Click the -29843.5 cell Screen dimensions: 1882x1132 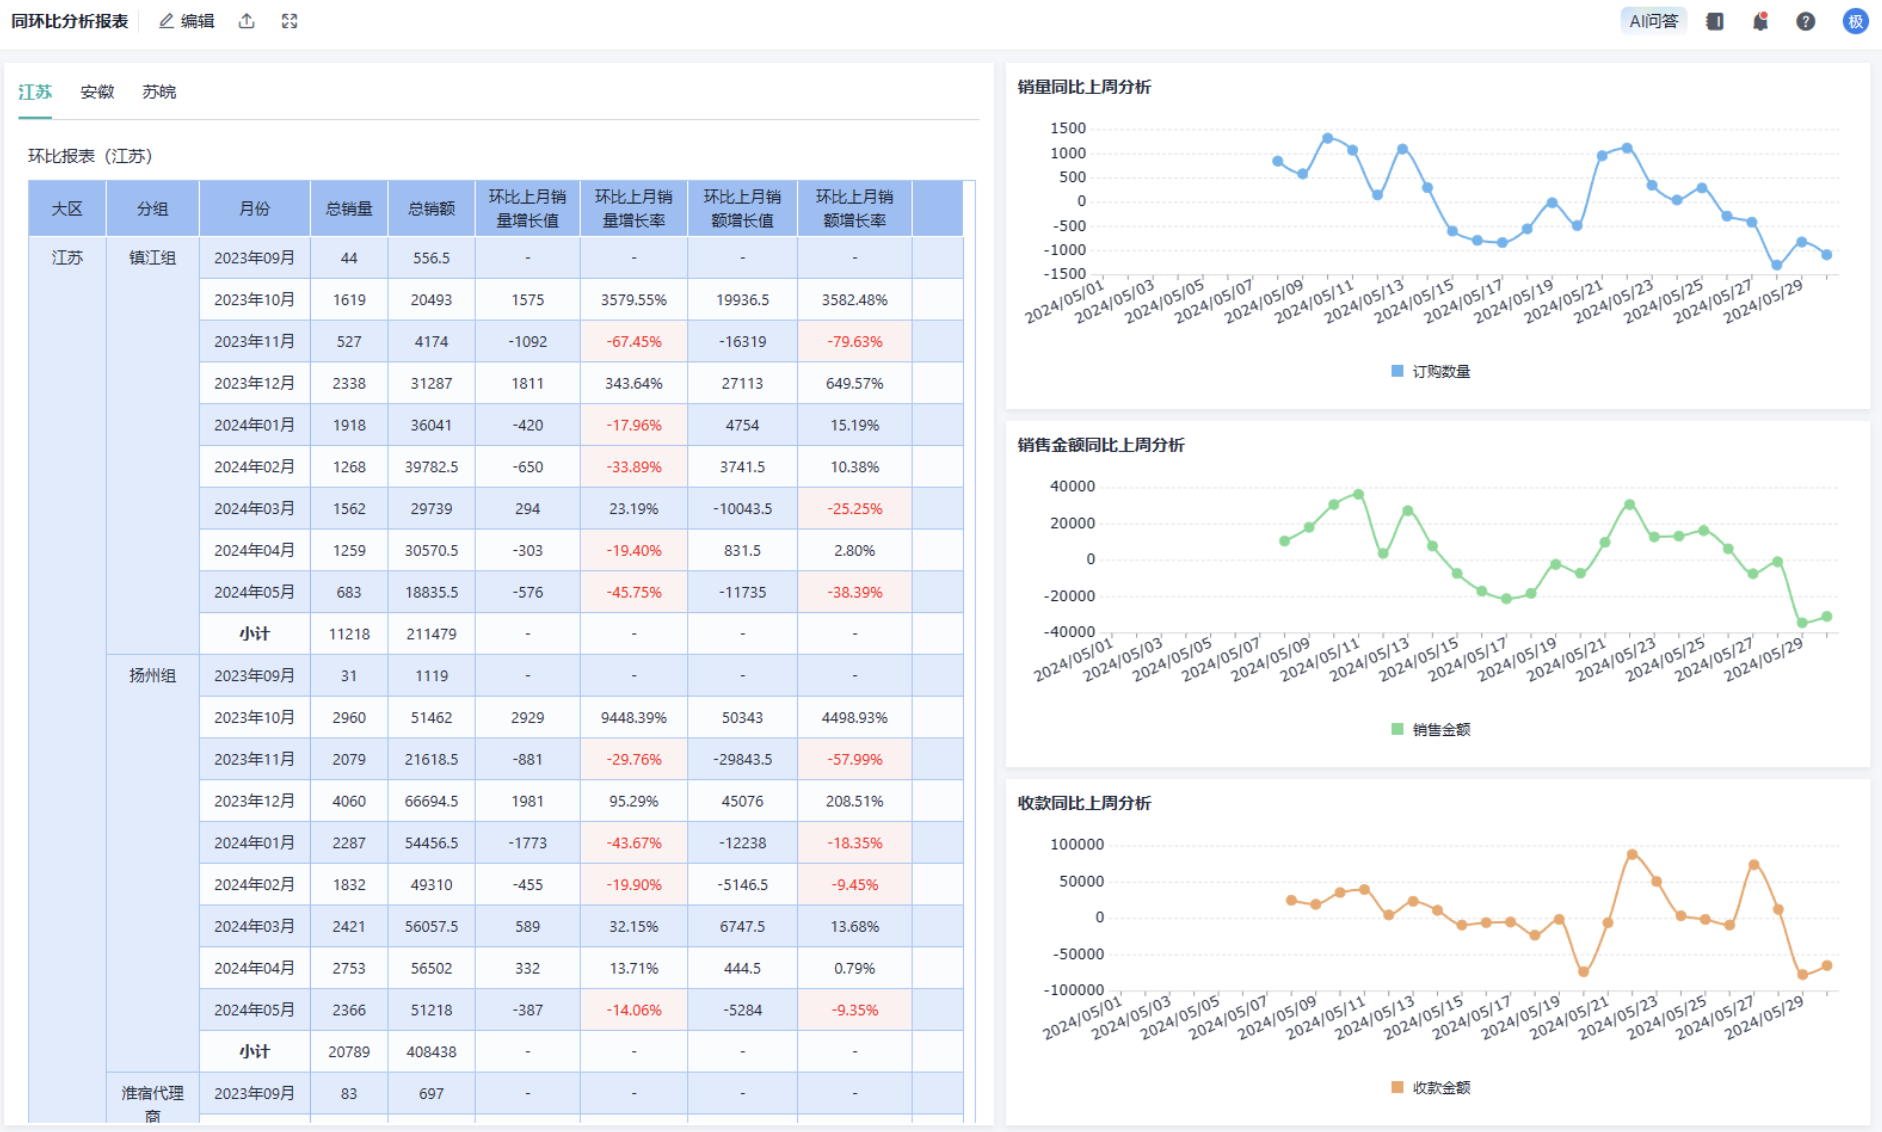[x=742, y=760]
